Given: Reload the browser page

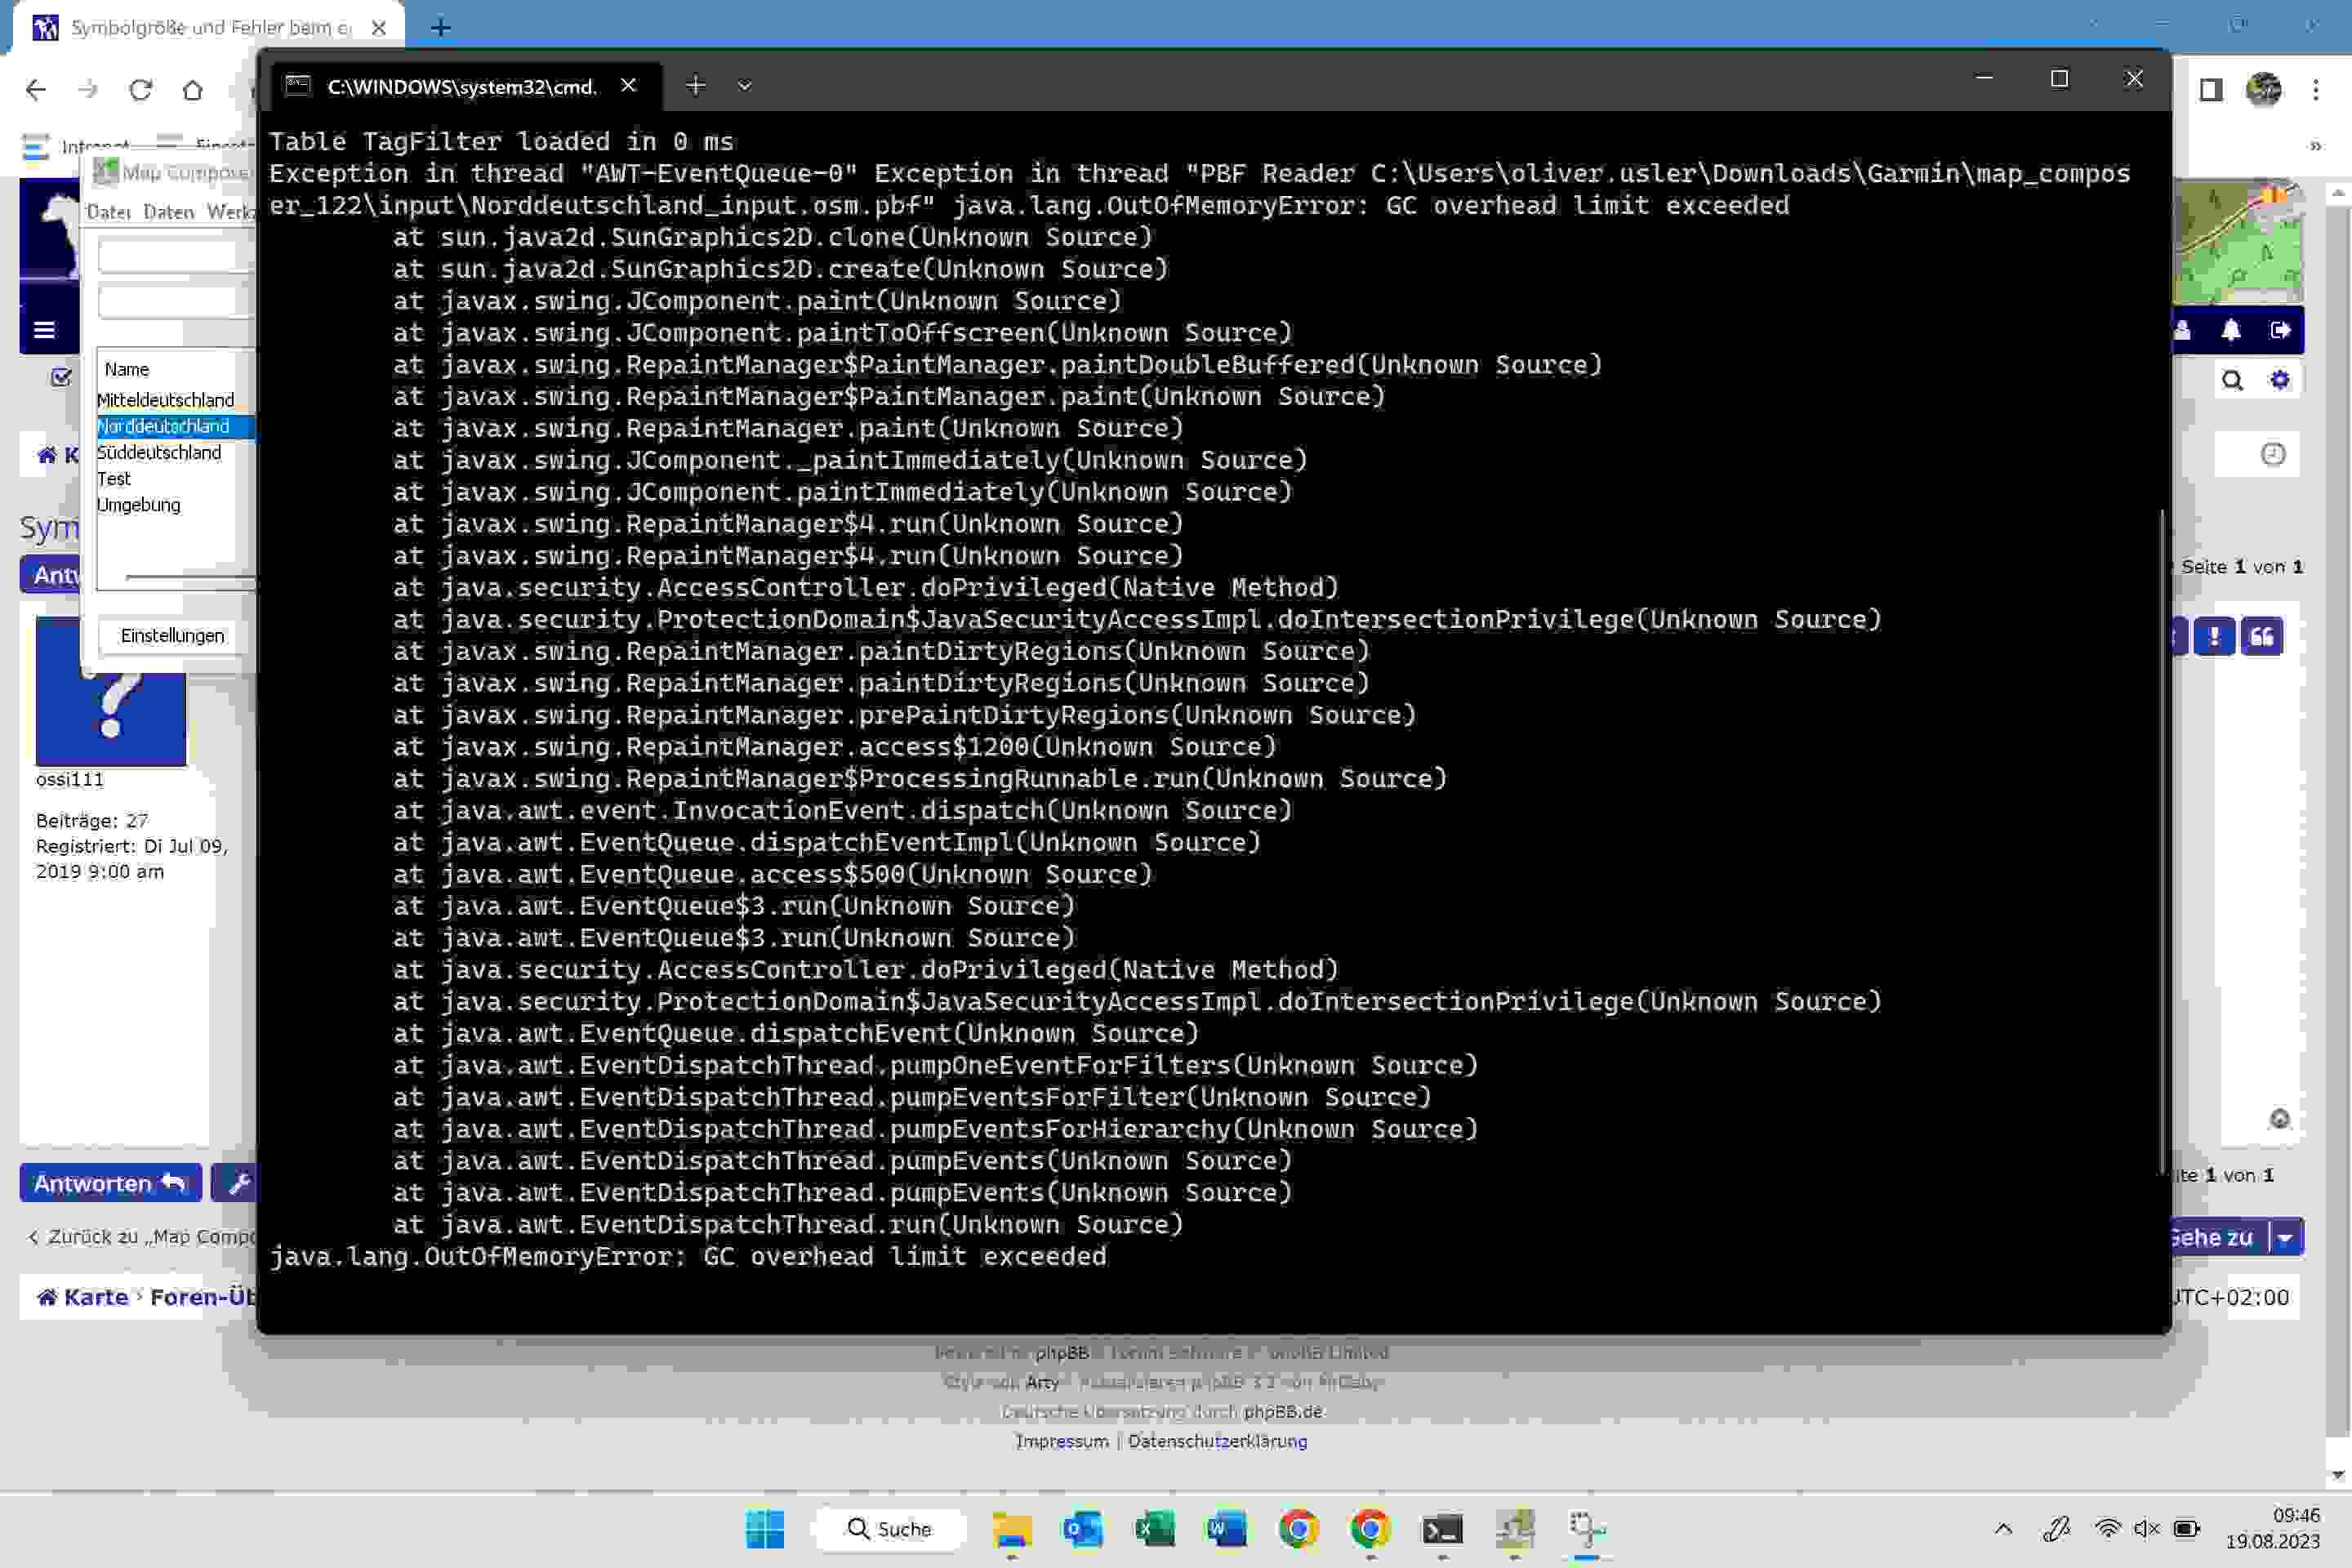Looking at the screenshot, I should click(140, 90).
